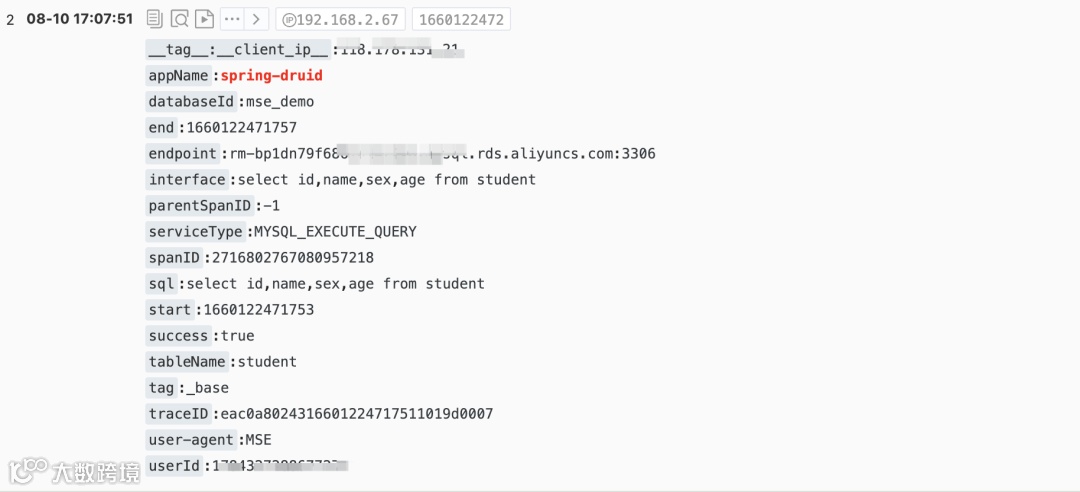Image resolution: width=1080 pixels, height=492 pixels.
Task: Select the user-agent field key
Action: 191,440
